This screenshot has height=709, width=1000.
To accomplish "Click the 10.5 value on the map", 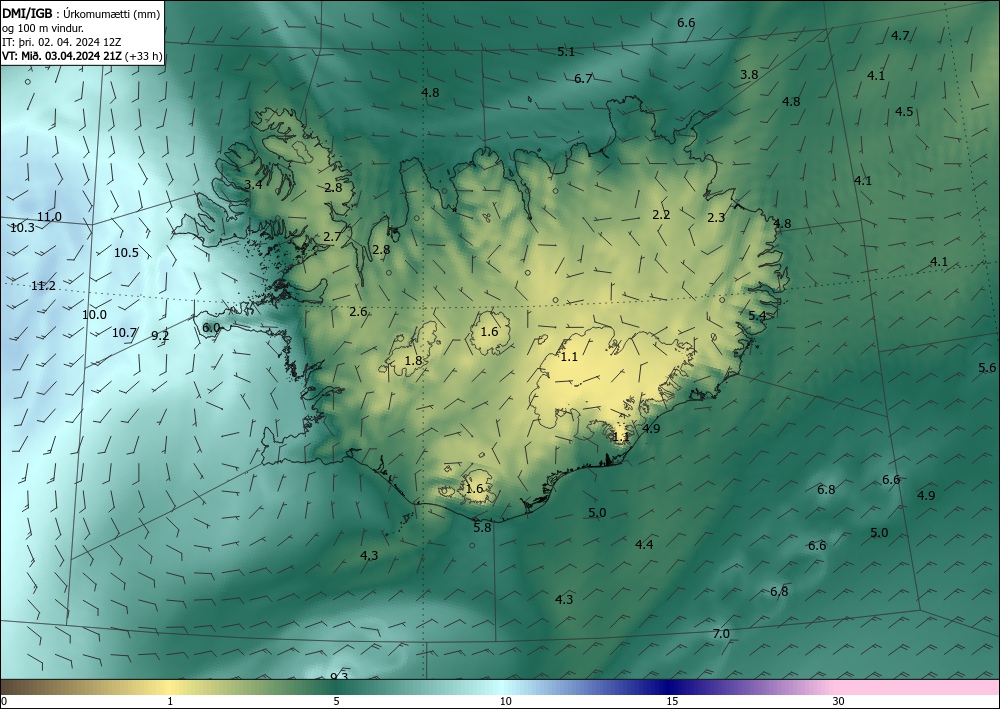I will [x=126, y=252].
